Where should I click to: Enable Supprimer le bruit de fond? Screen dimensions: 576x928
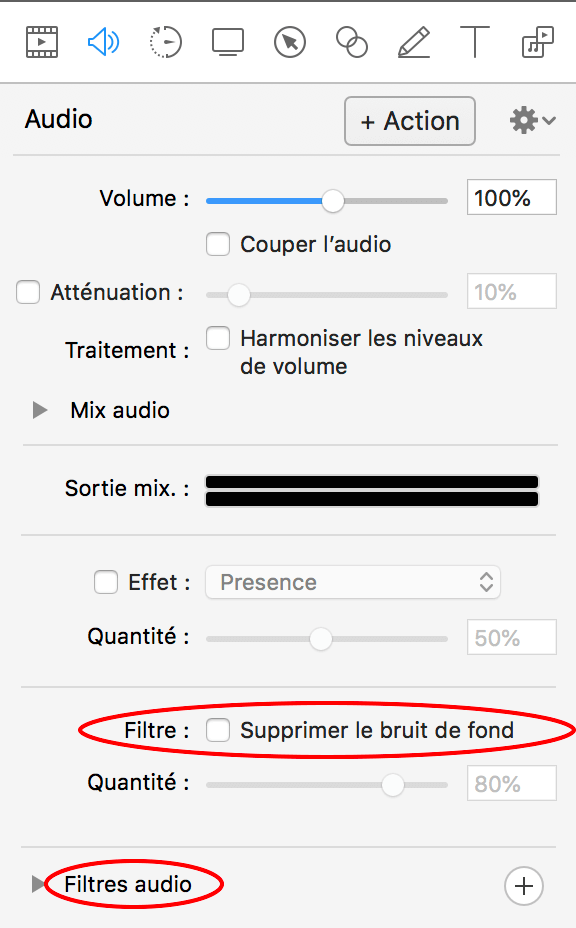(x=218, y=730)
